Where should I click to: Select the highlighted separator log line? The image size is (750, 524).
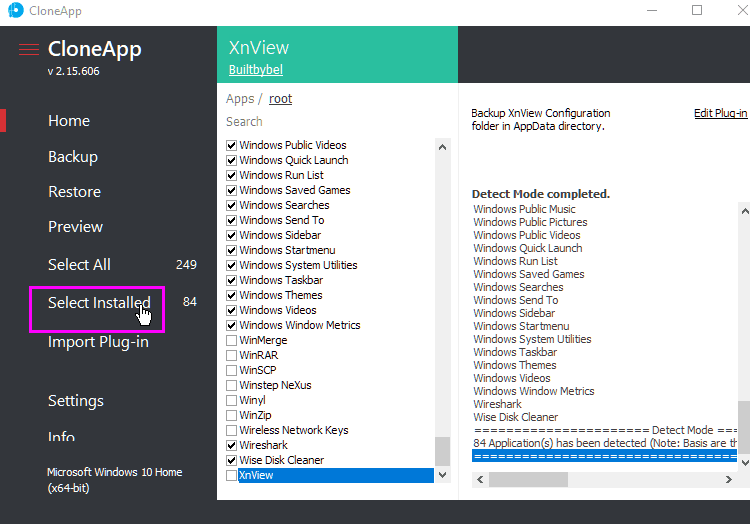[605, 456]
